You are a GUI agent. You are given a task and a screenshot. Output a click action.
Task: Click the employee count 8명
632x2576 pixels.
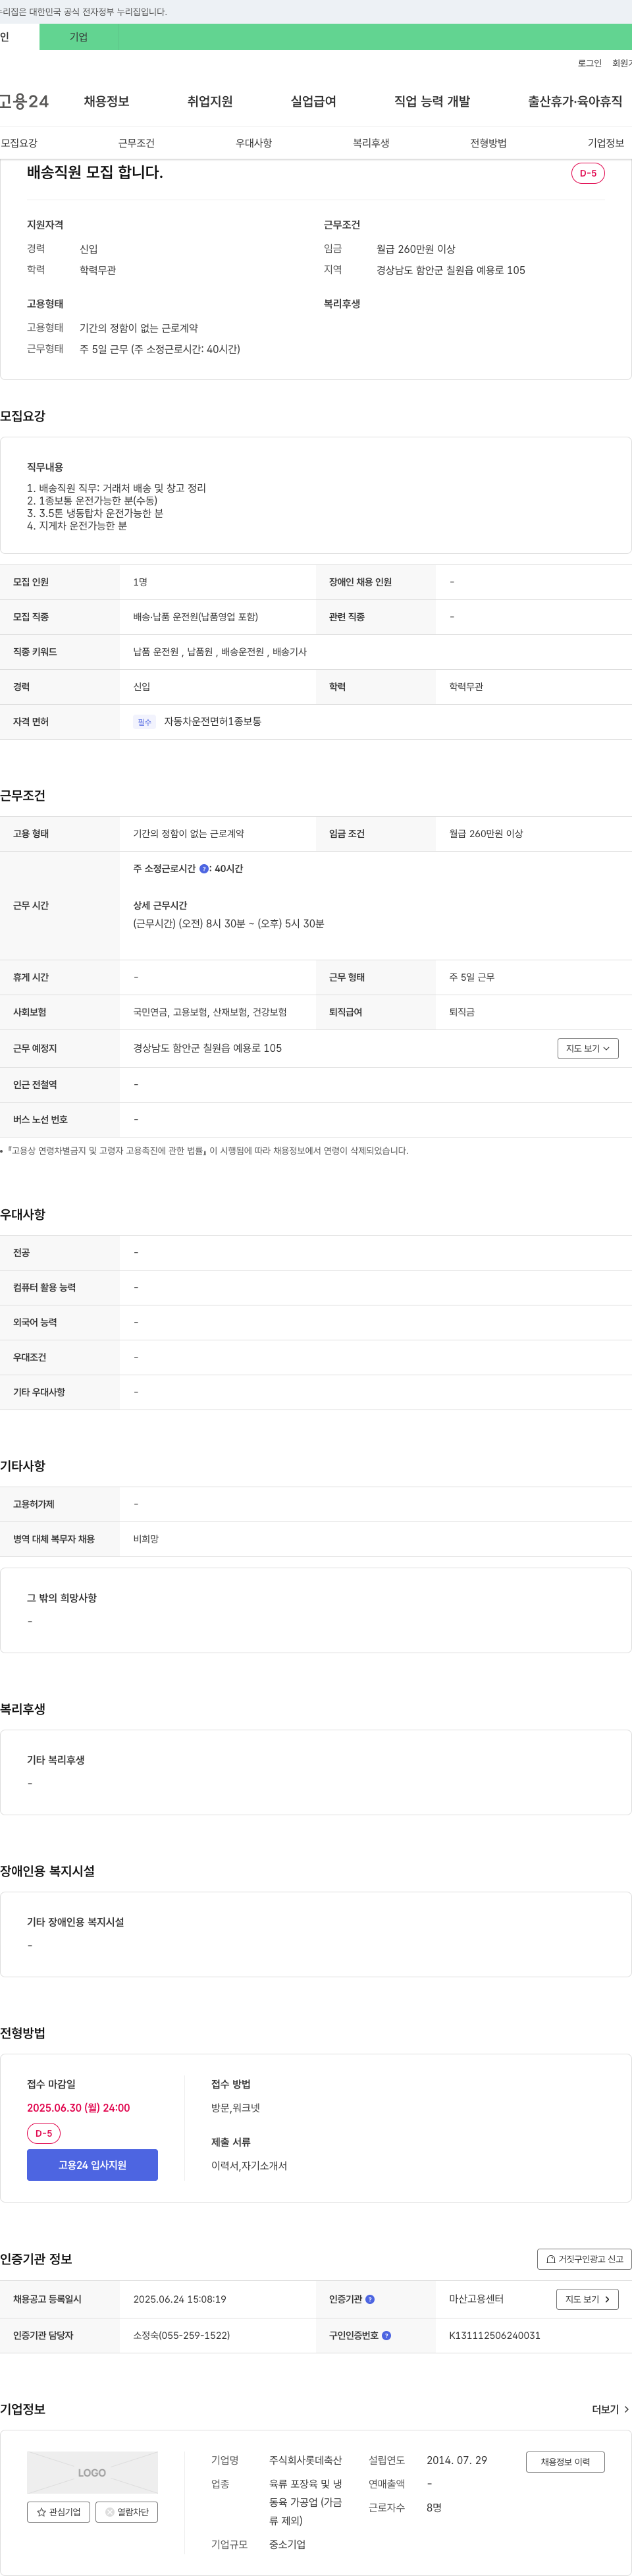(434, 2507)
